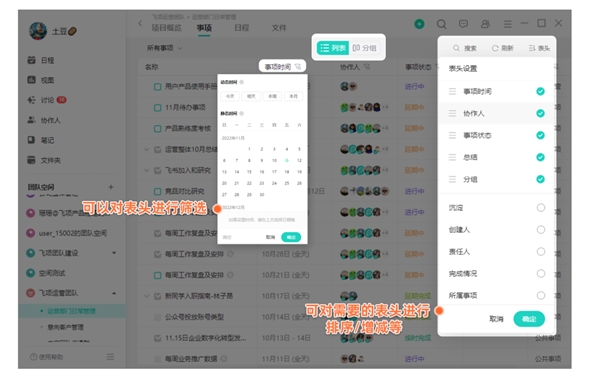
Task: Click the collaborator person icon in header
Action: [x=485, y=24]
